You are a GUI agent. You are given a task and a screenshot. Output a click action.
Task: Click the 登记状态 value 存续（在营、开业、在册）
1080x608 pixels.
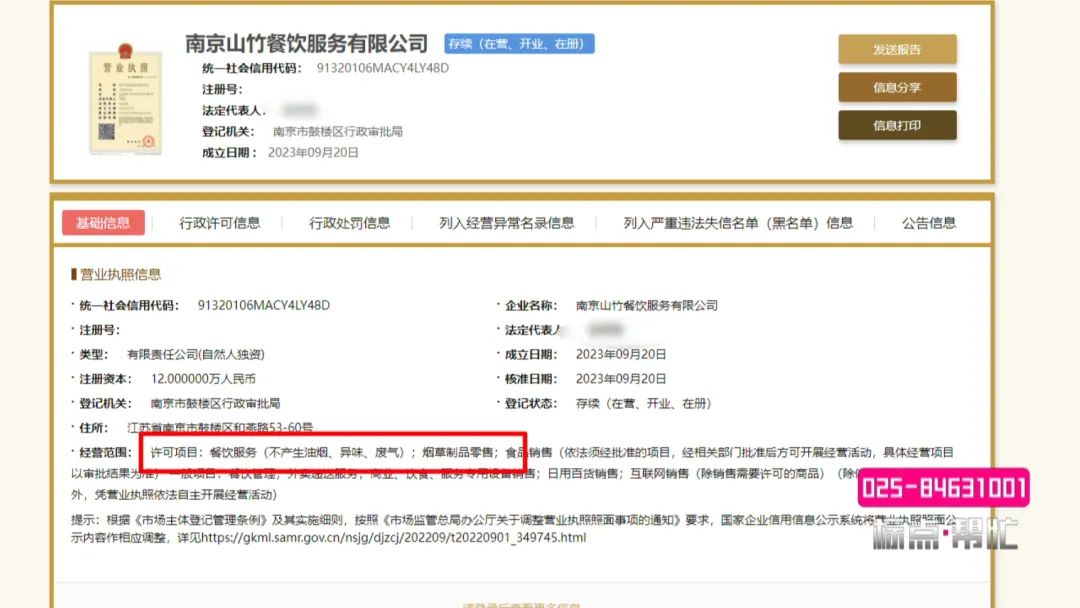(x=643, y=403)
